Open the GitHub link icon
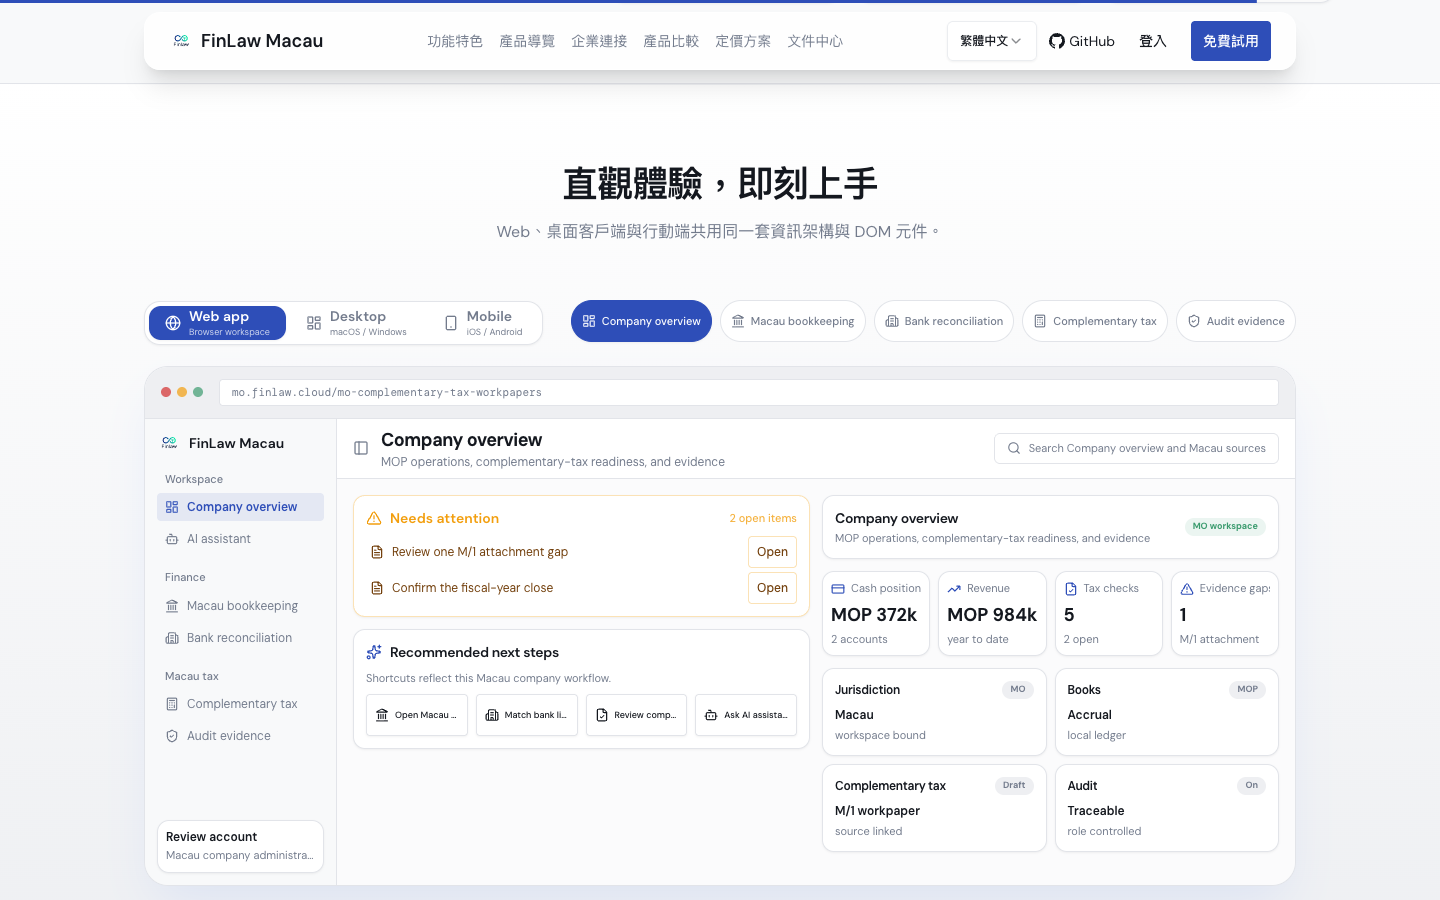The image size is (1440, 900). [x=1057, y=41]
